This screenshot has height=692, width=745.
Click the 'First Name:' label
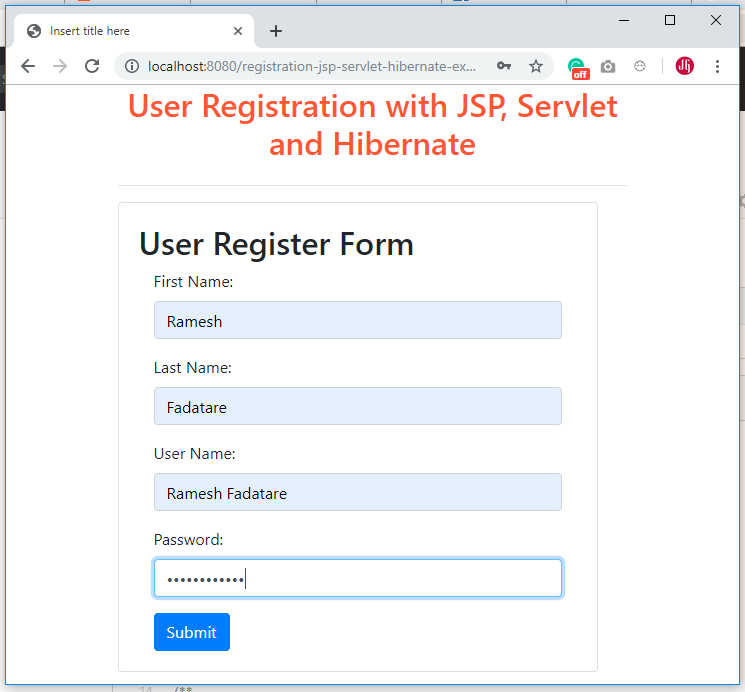193,282
